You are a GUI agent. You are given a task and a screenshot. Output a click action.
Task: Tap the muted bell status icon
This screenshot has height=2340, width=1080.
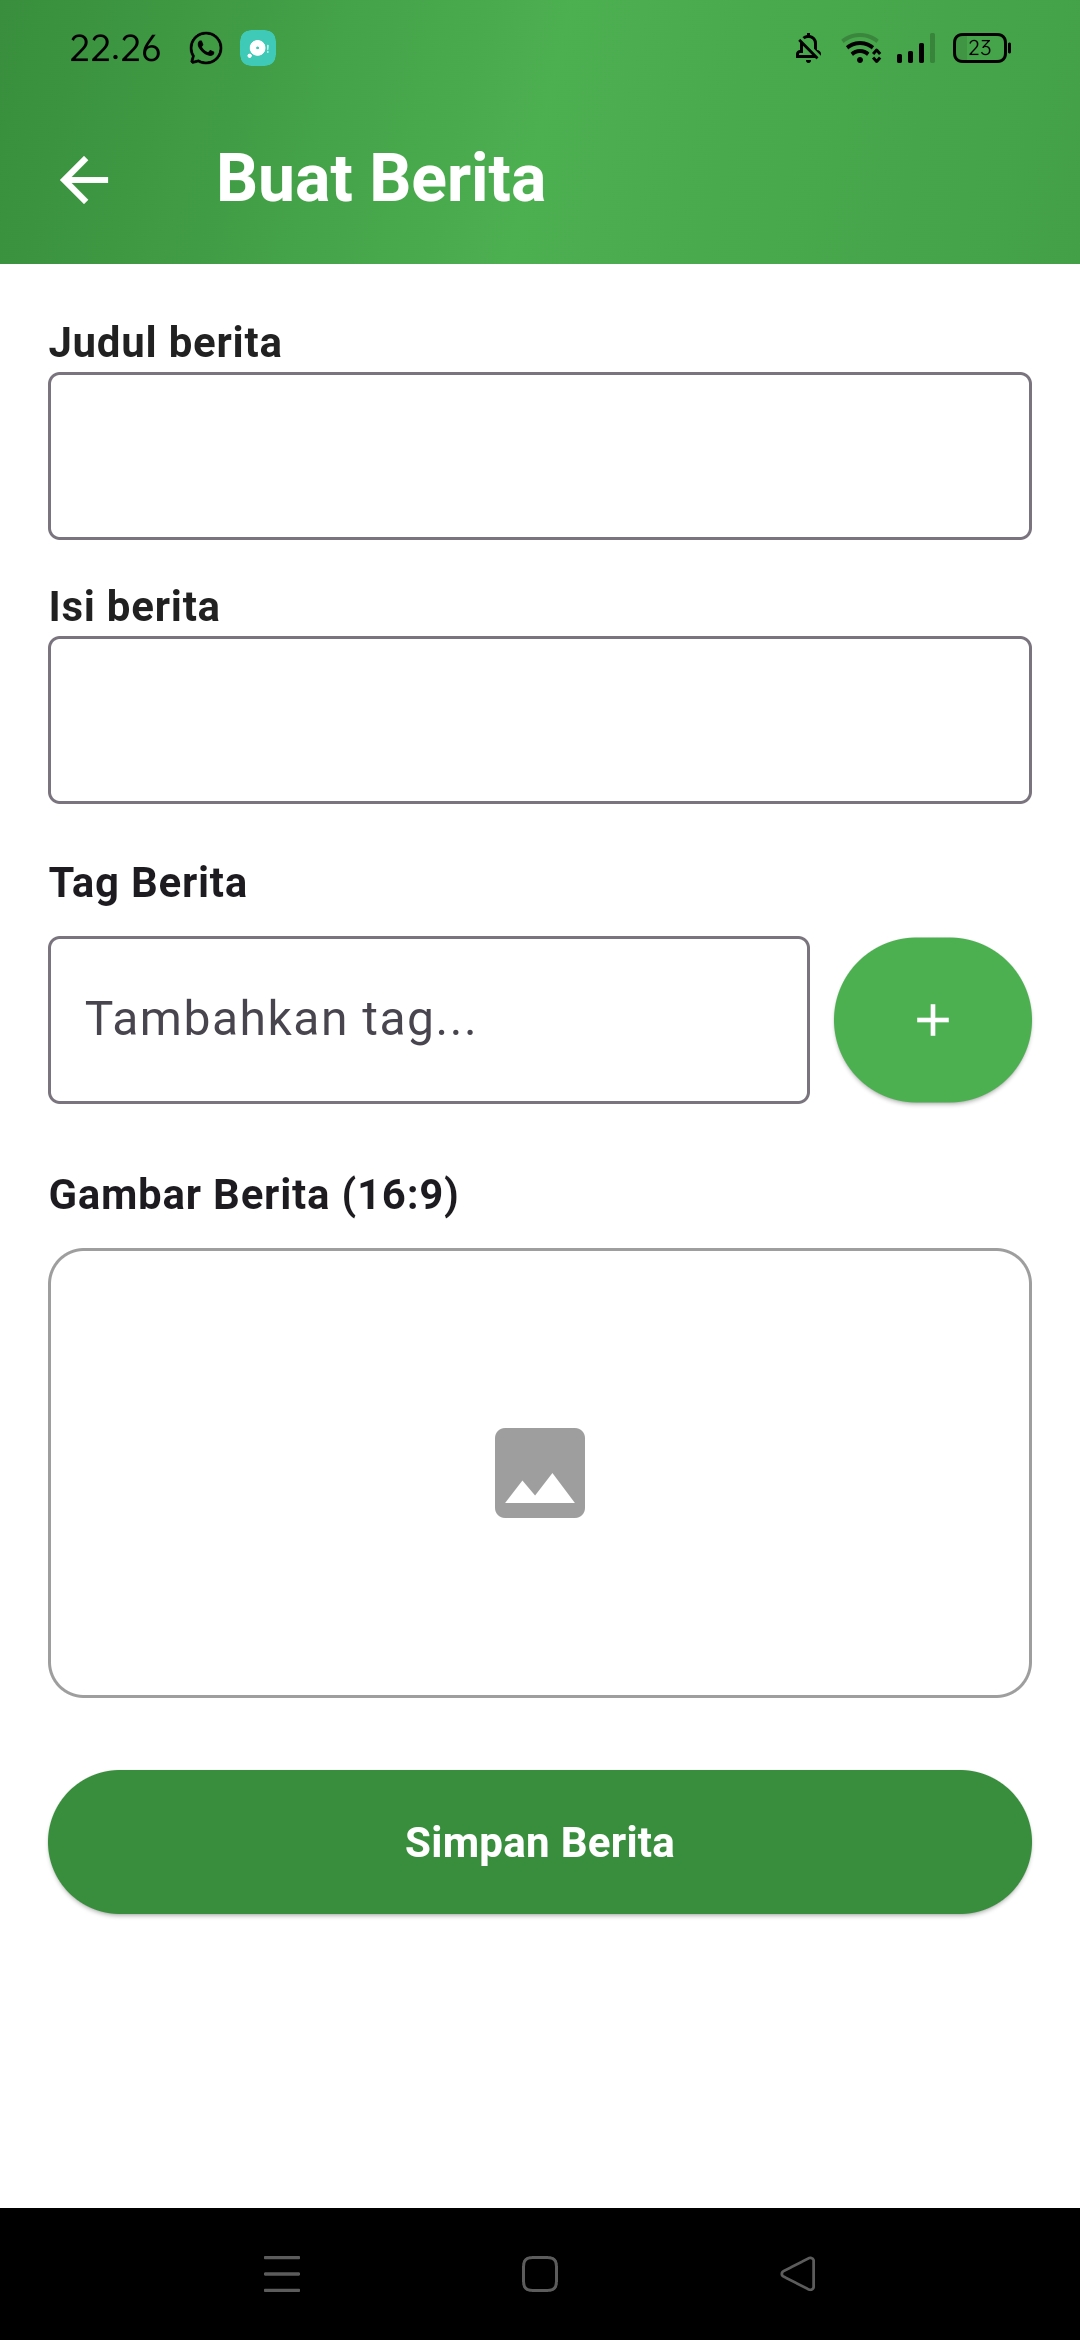click(x=808, y=48)
